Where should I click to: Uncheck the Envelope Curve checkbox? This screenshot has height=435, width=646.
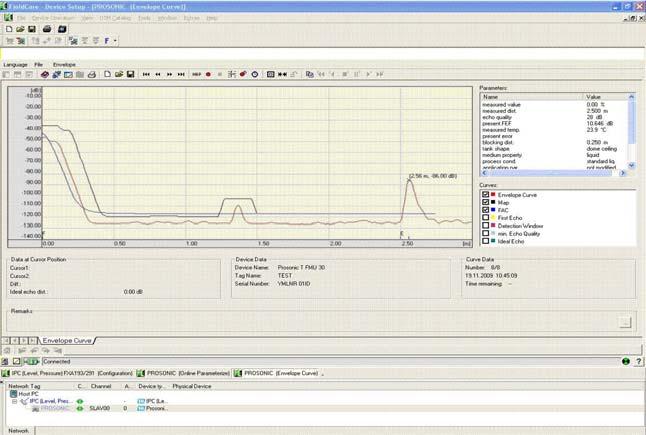pos(485,194)
